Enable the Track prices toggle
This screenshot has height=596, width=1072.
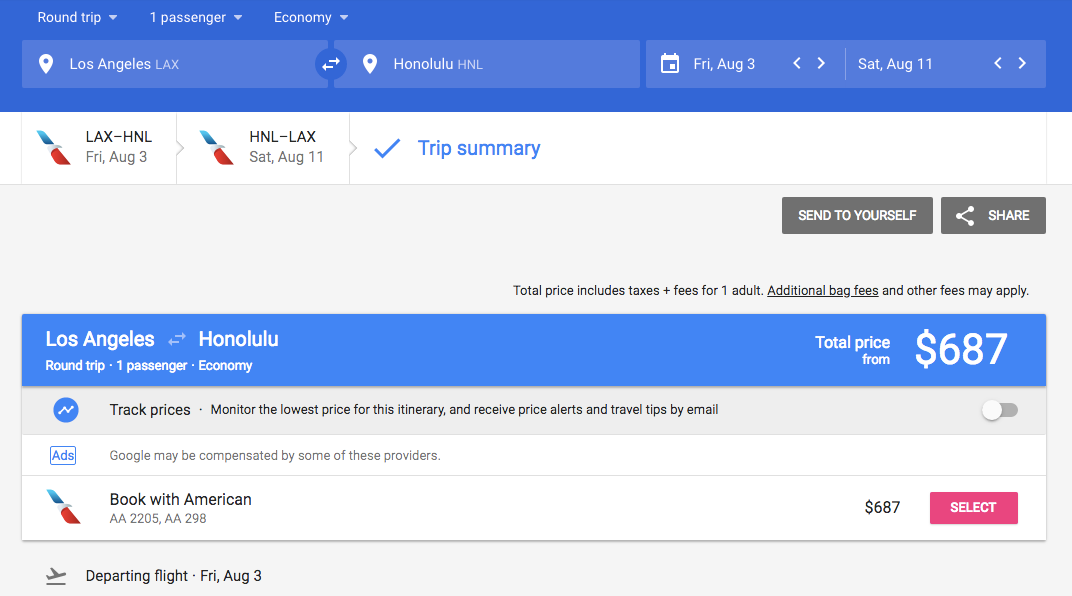point(1000,410)
